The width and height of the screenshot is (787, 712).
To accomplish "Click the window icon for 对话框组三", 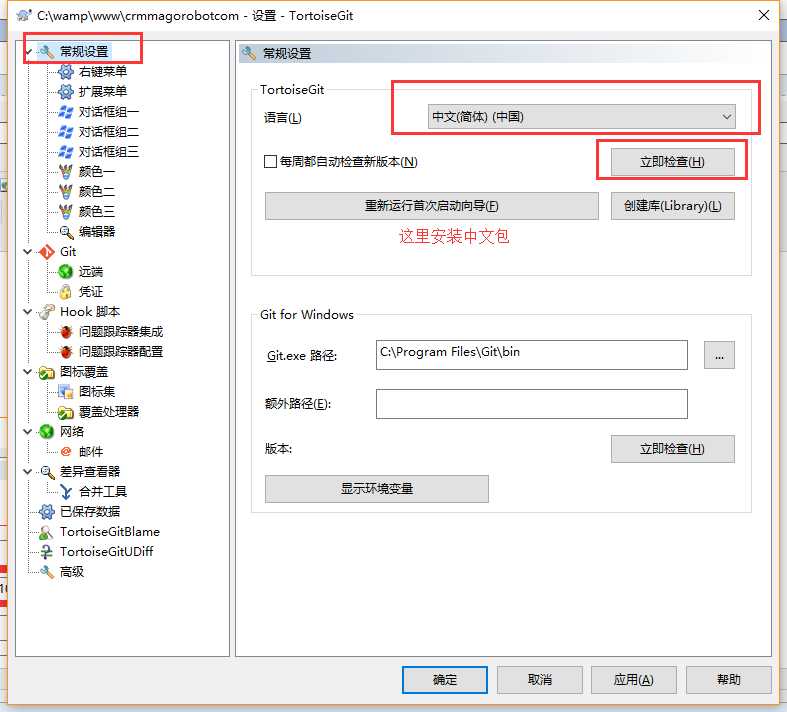I will pyautogui.click(x=66, y=152).
